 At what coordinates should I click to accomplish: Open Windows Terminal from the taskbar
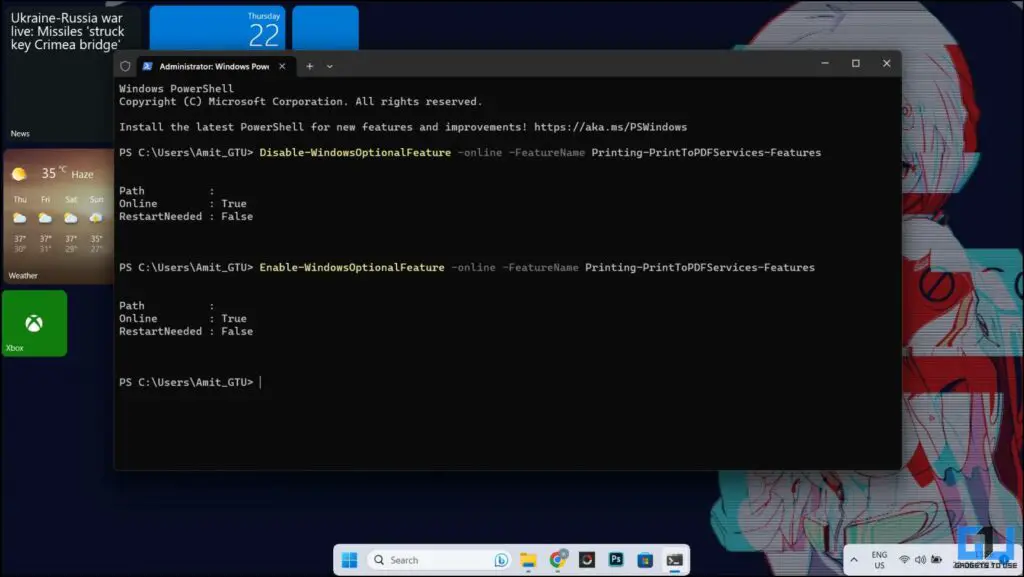point(676,559)
